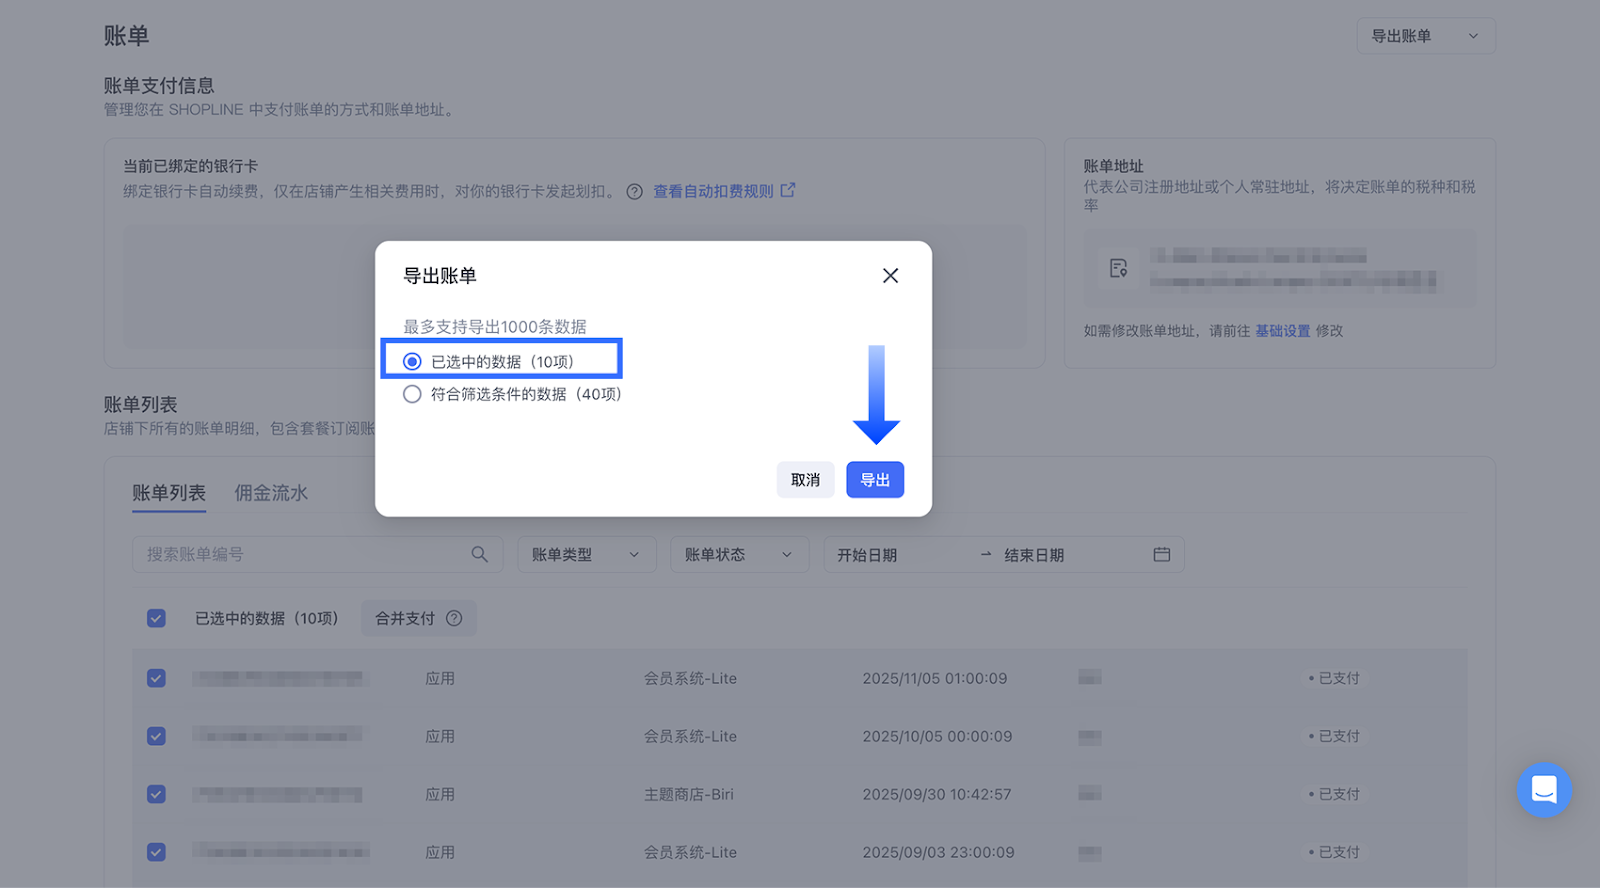Select the 符合筛选条件的数据（40项） radio option
Viewport: 1600px width, 888px height.
[x=412, y=394]
